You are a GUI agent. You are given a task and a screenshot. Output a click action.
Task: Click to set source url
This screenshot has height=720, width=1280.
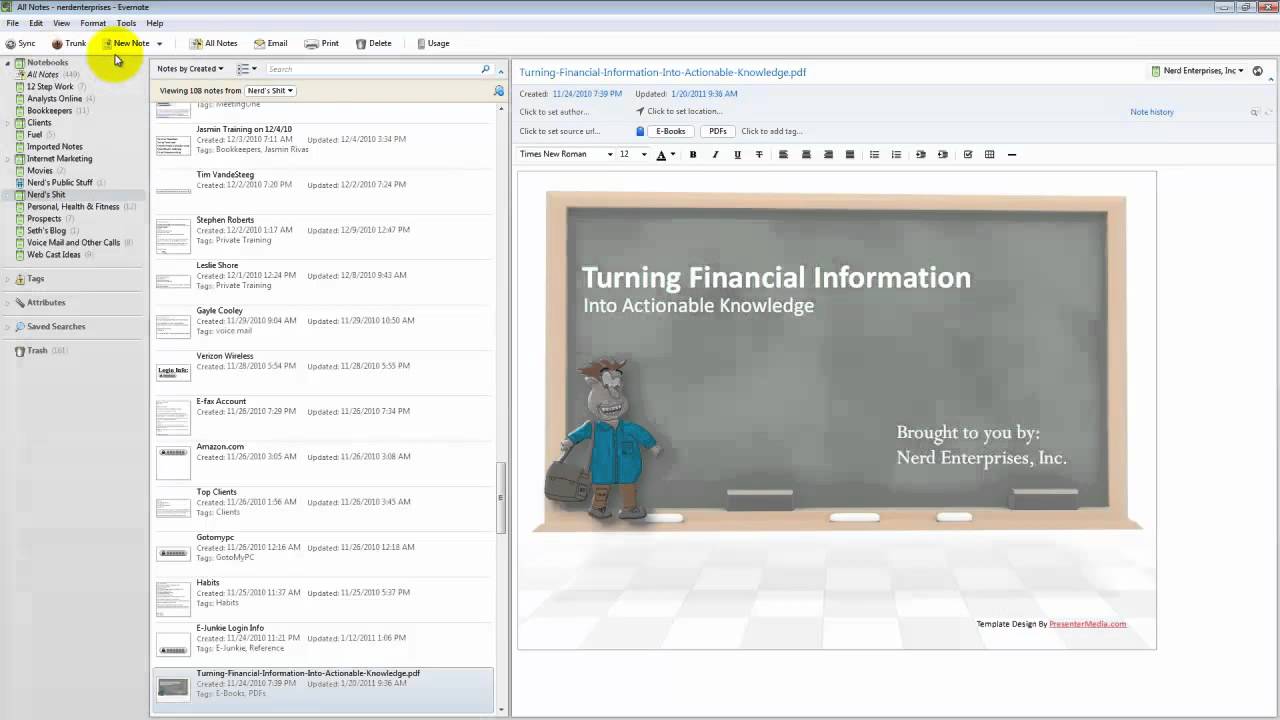point(560,131)
